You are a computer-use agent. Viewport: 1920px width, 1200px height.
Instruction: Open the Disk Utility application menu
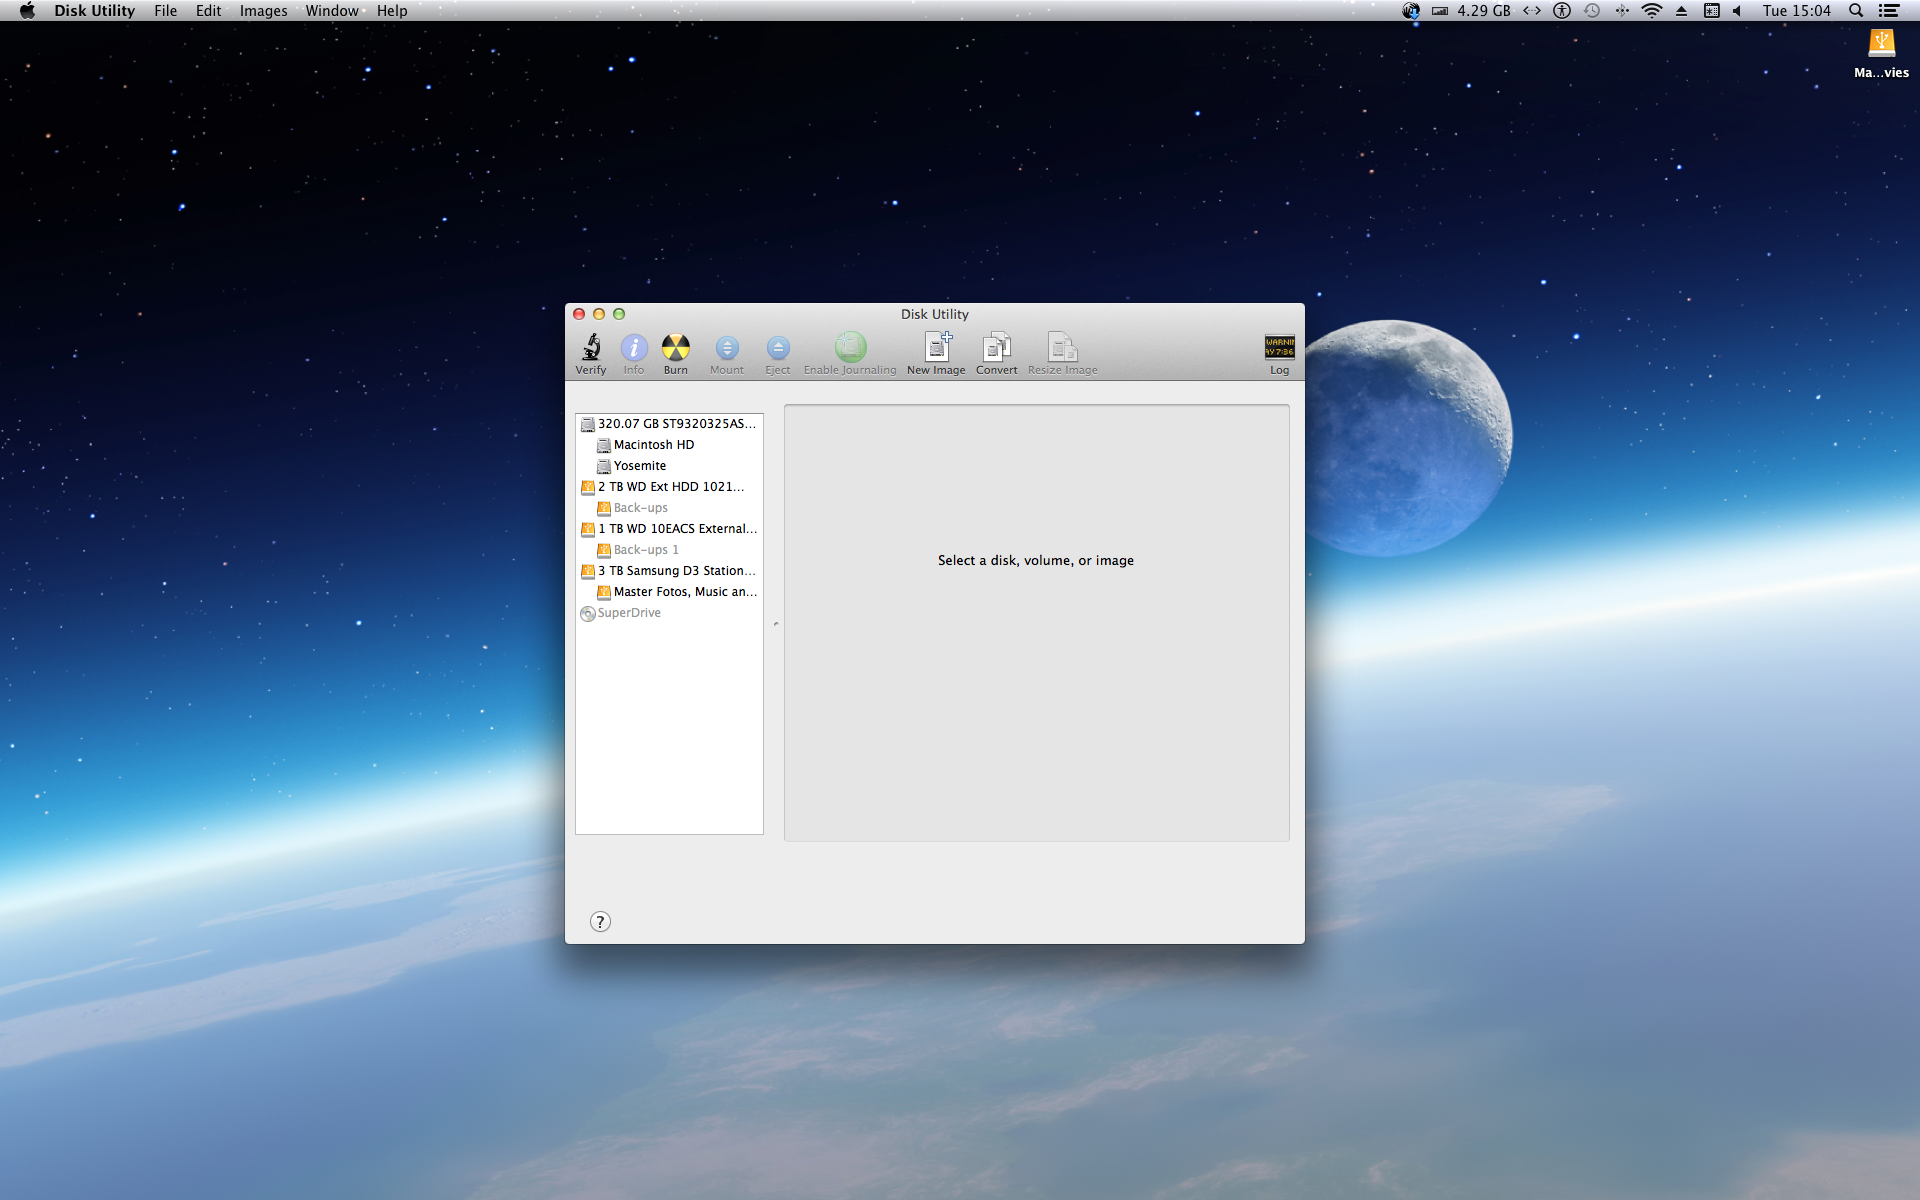pyautogui.click(x=94, y=11)
